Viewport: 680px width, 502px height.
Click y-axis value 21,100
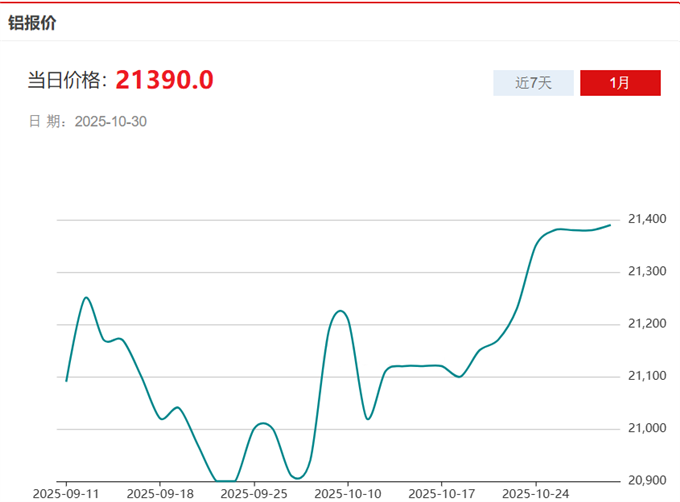645,376
